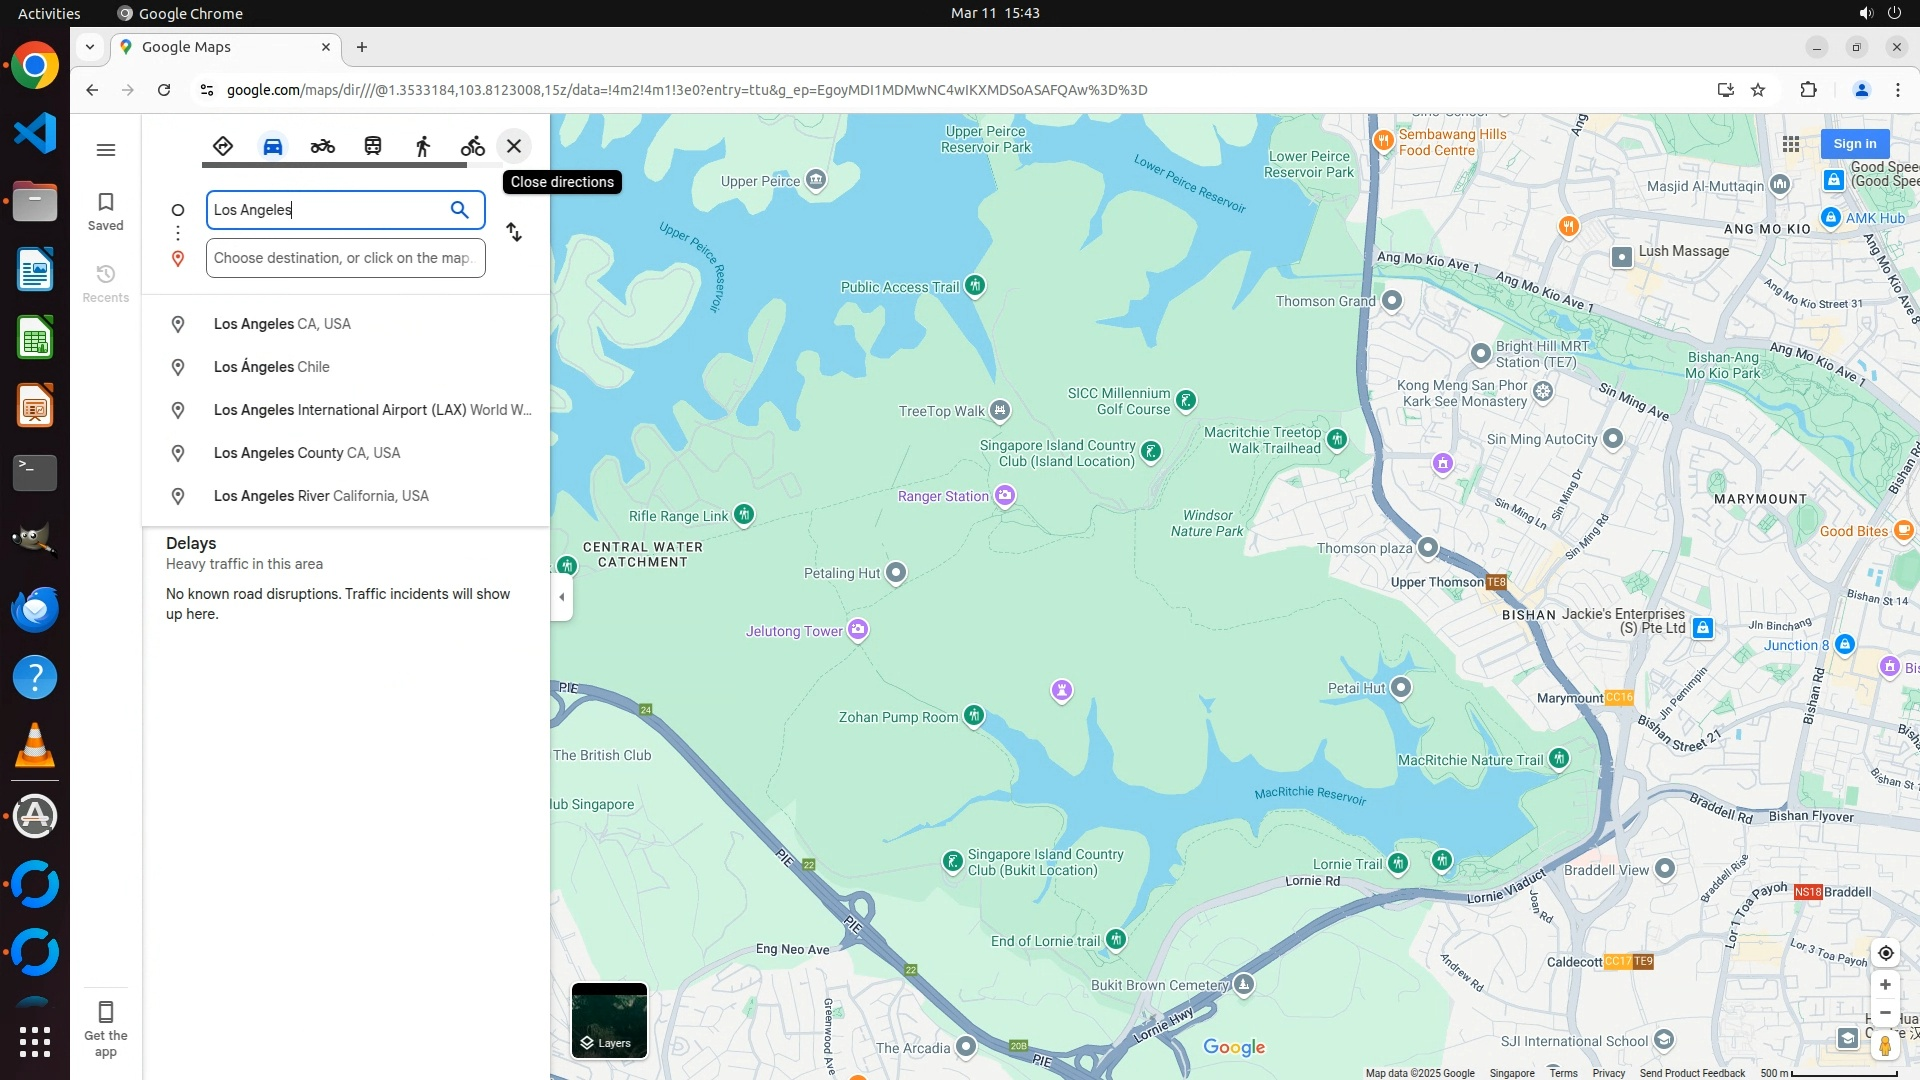Choose the Transit travel mode icon

pos(373,146)
